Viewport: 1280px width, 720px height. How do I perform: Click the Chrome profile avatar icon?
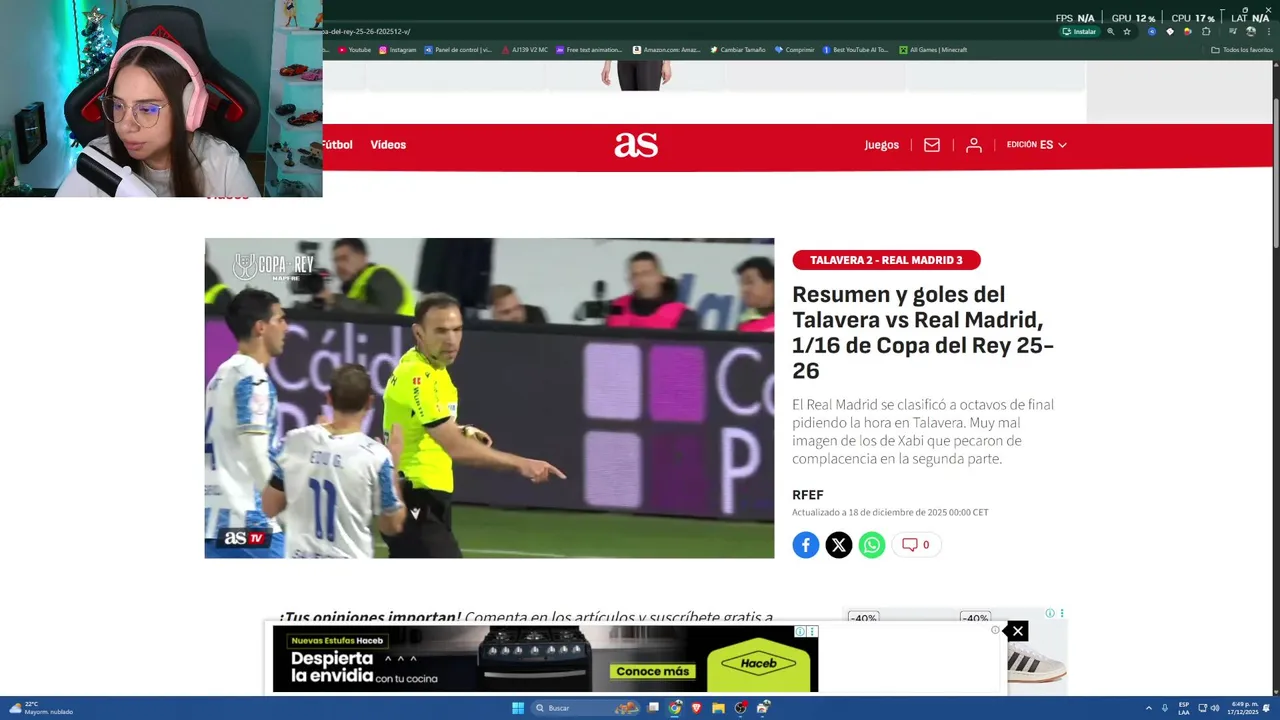1251,32
